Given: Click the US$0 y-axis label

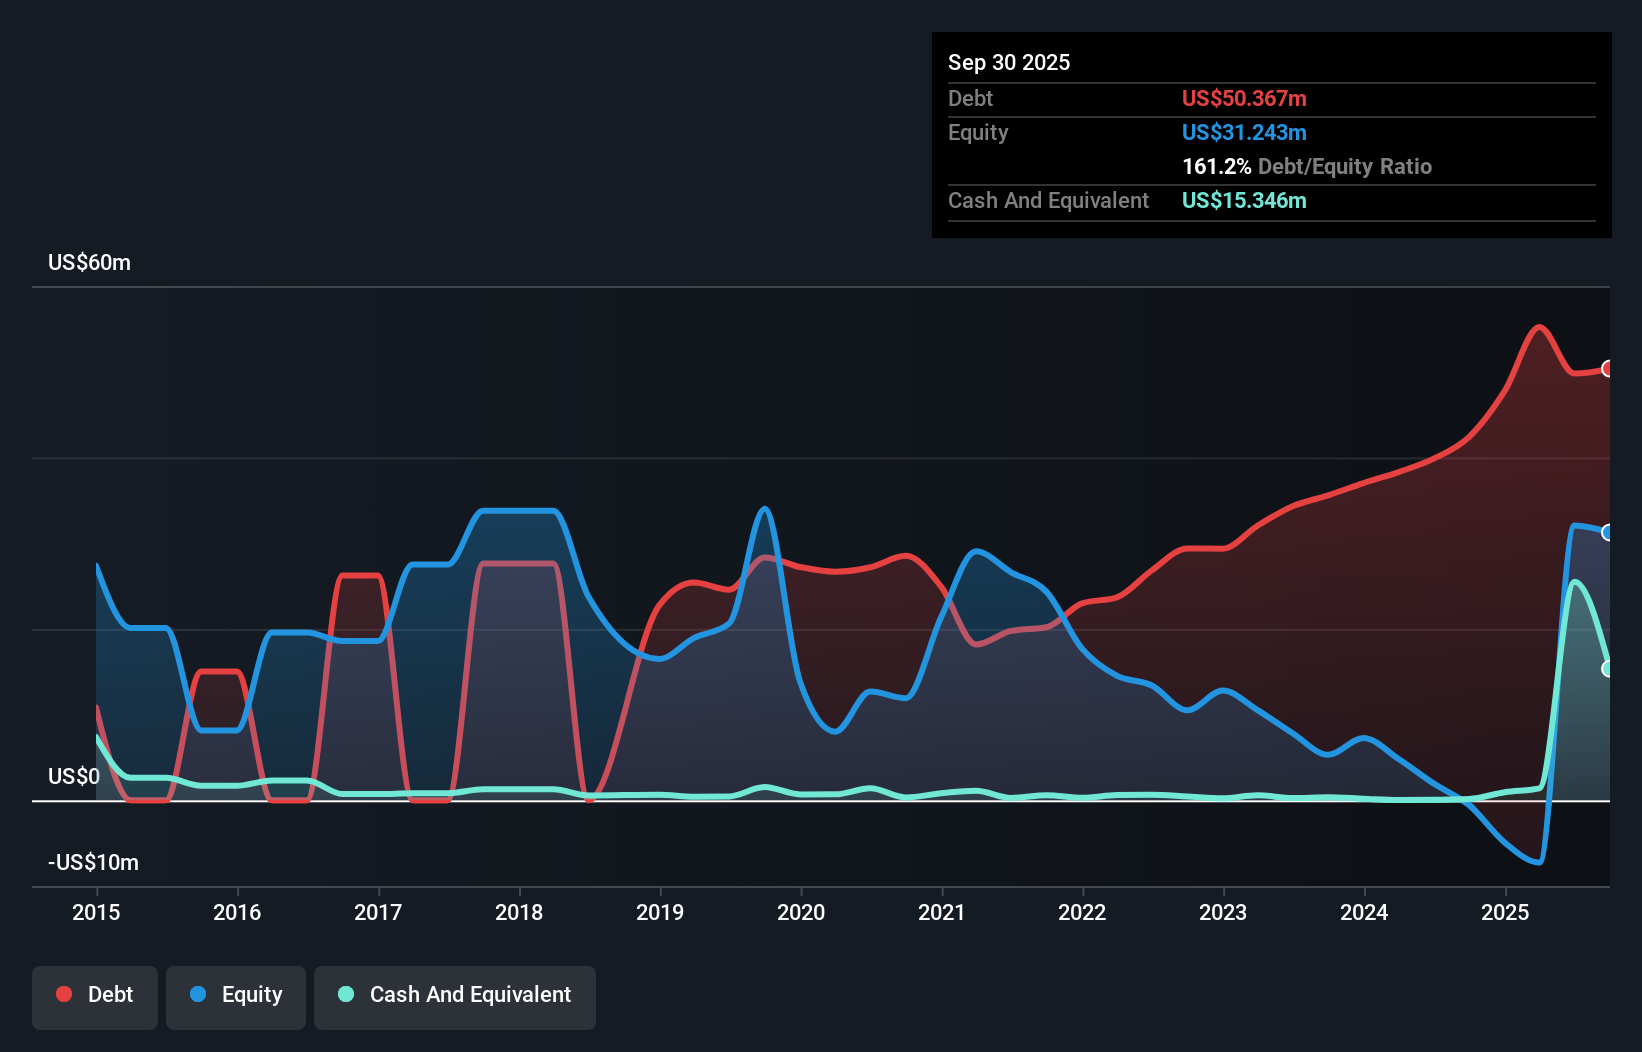Looking at the screenshot, I should (74, 777).
